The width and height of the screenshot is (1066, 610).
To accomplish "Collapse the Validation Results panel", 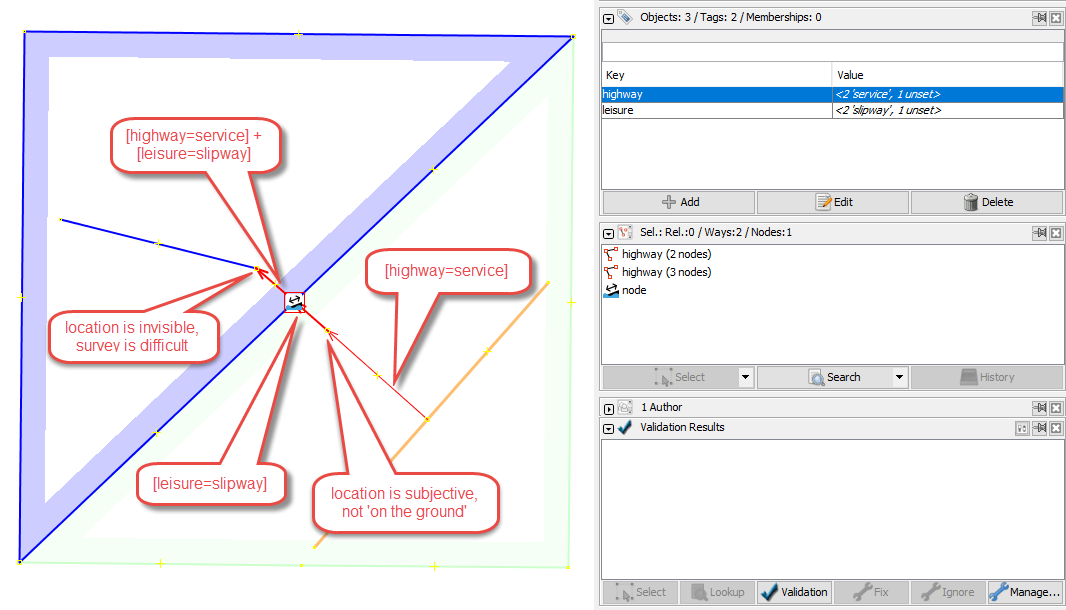I will tap(608, 428).
